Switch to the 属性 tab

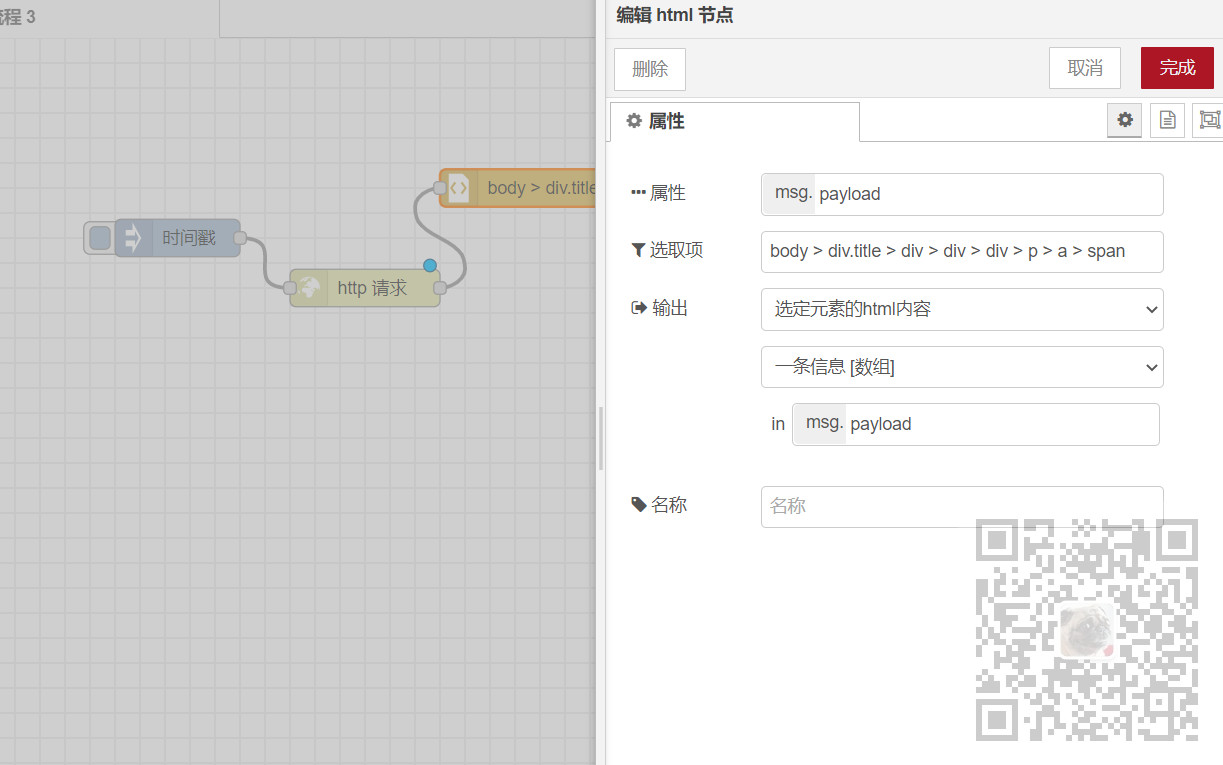click(x=735, y=121)
